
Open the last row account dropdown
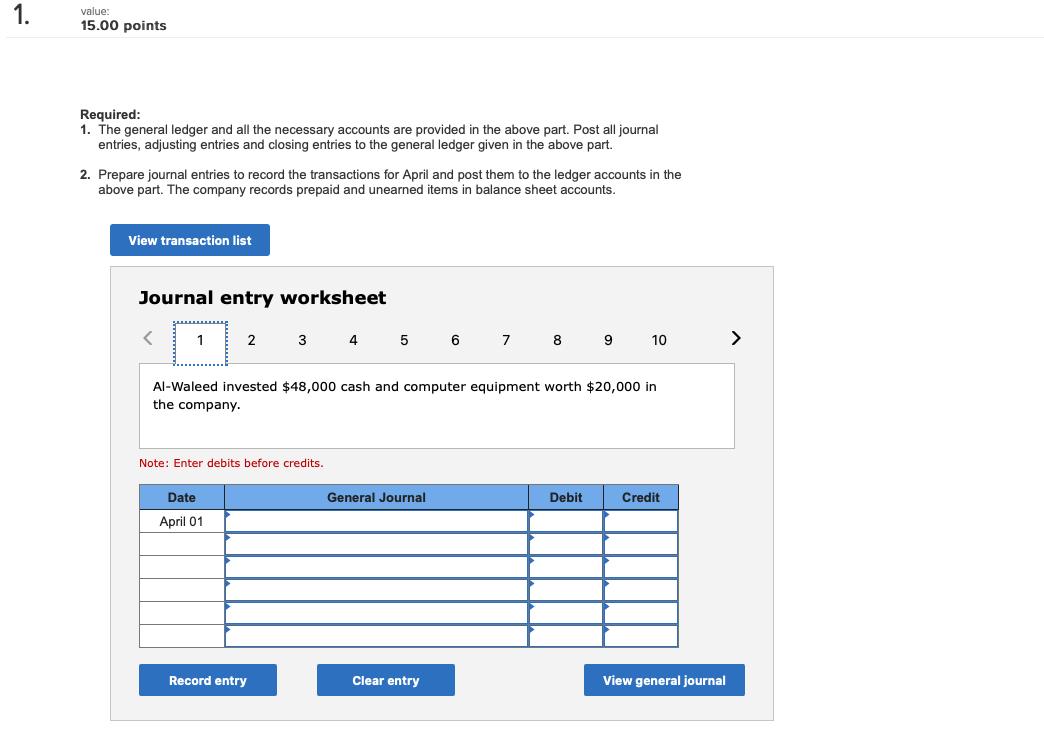[375, 635]
